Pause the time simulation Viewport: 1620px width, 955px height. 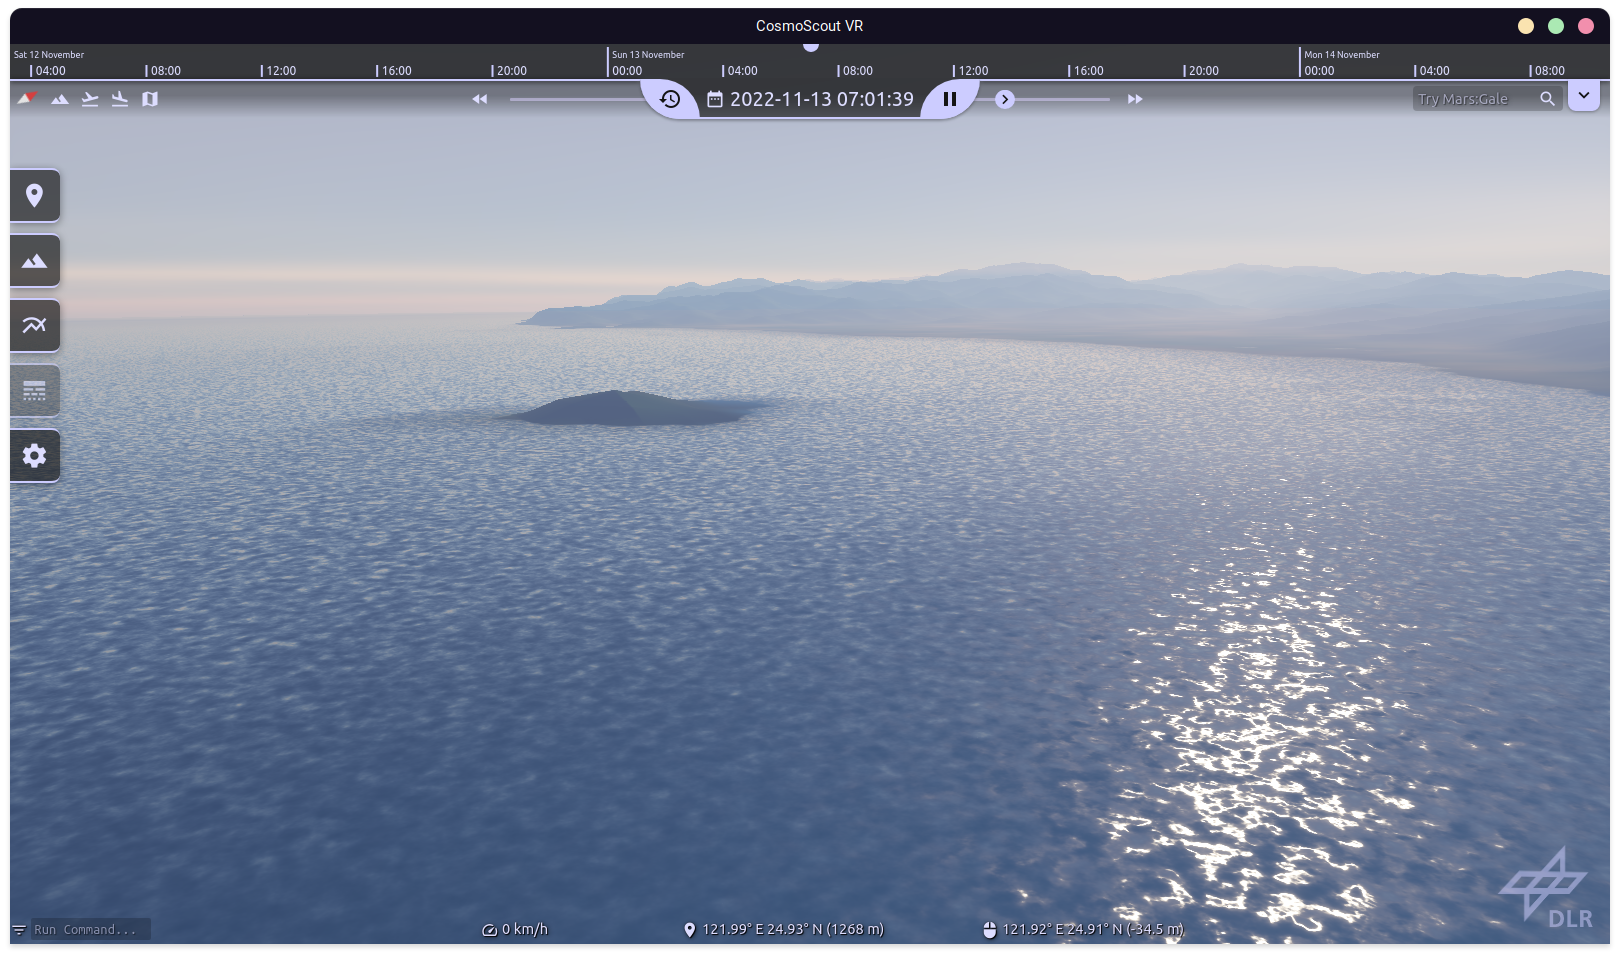pos(950,99)
